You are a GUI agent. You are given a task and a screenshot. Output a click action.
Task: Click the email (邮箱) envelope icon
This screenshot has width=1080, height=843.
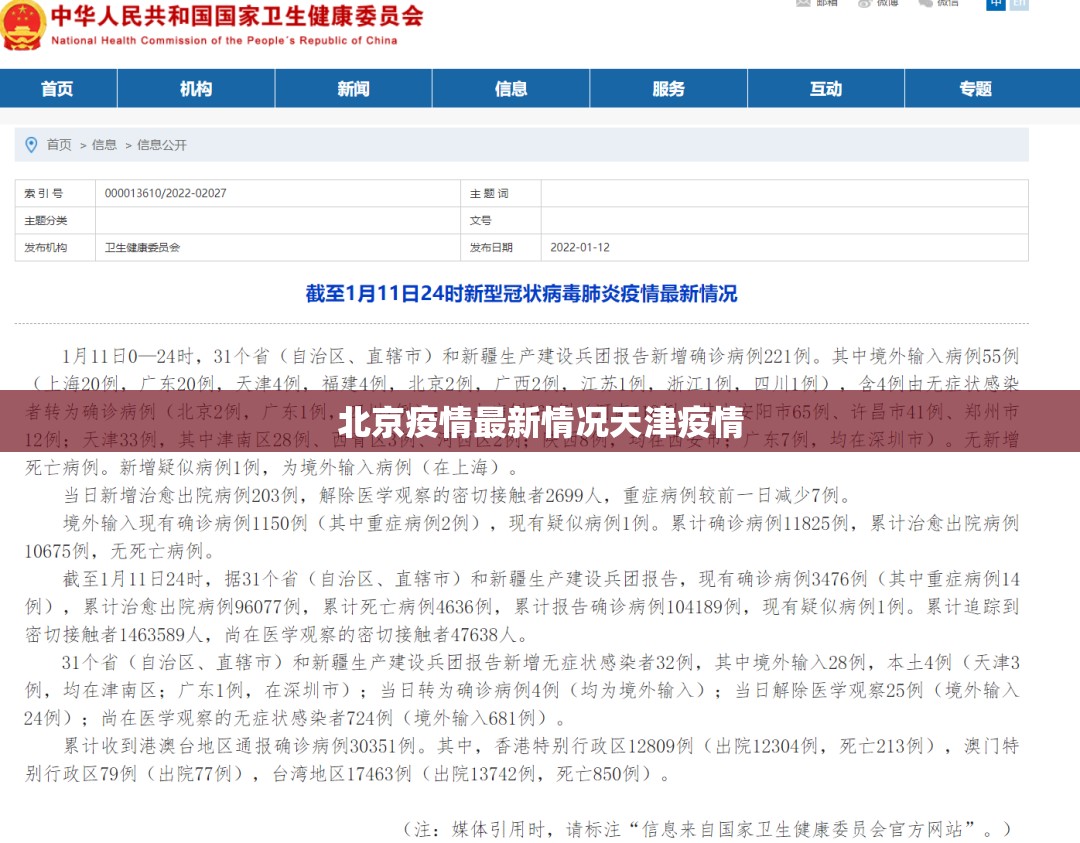pos(803,4)
